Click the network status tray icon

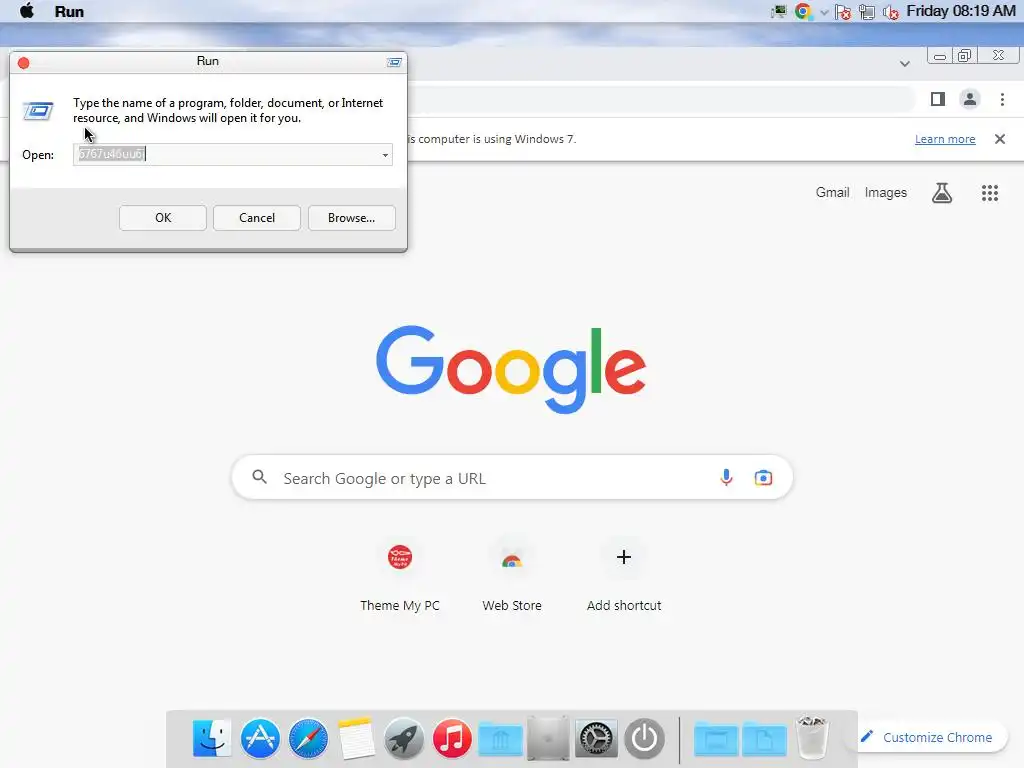pyautogui.click(x=867, y=12)
